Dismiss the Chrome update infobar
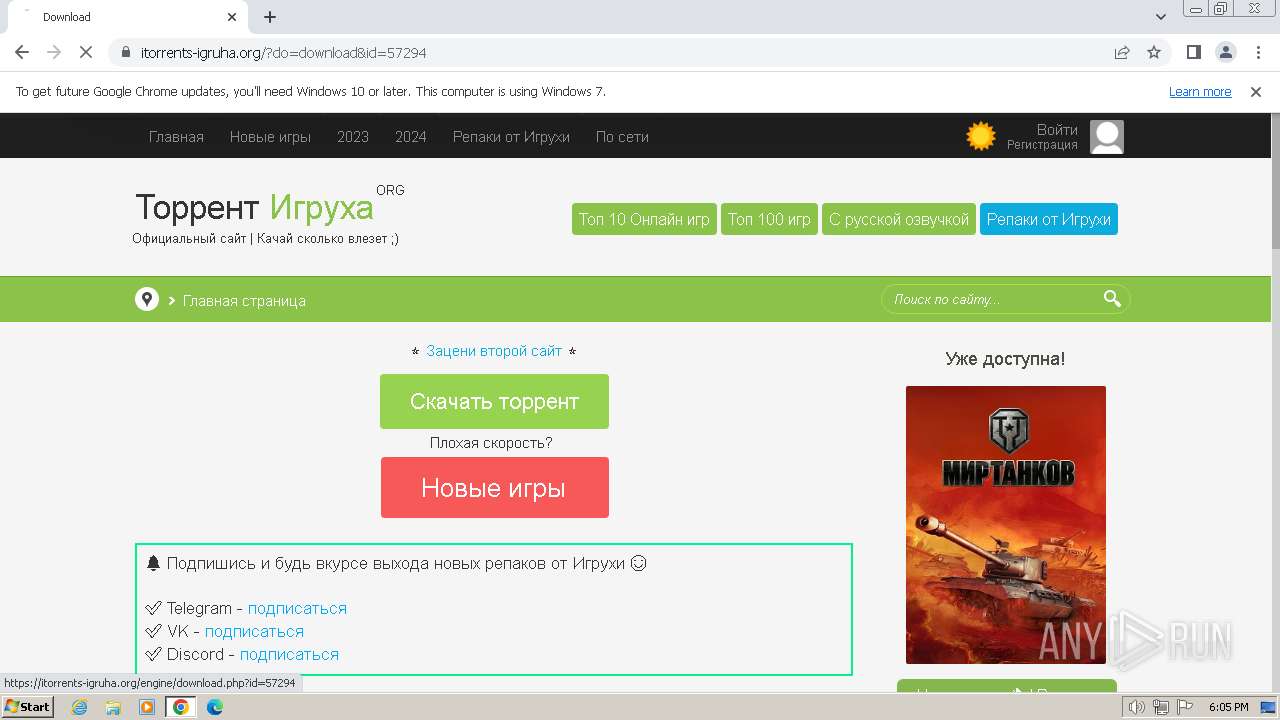This screenshot has width=1280, height=720. pyautogui.click(x=1256, y=91)
